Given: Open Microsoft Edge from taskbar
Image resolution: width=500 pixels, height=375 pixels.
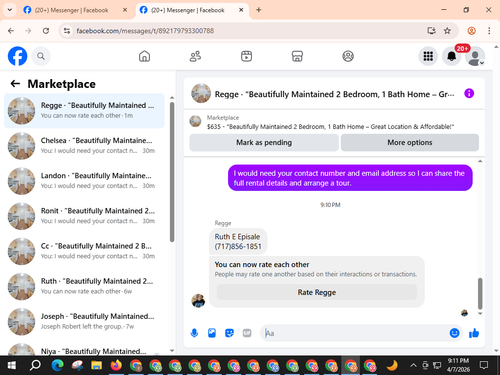Looking at the screenshot, I should (x=57, y=366).
